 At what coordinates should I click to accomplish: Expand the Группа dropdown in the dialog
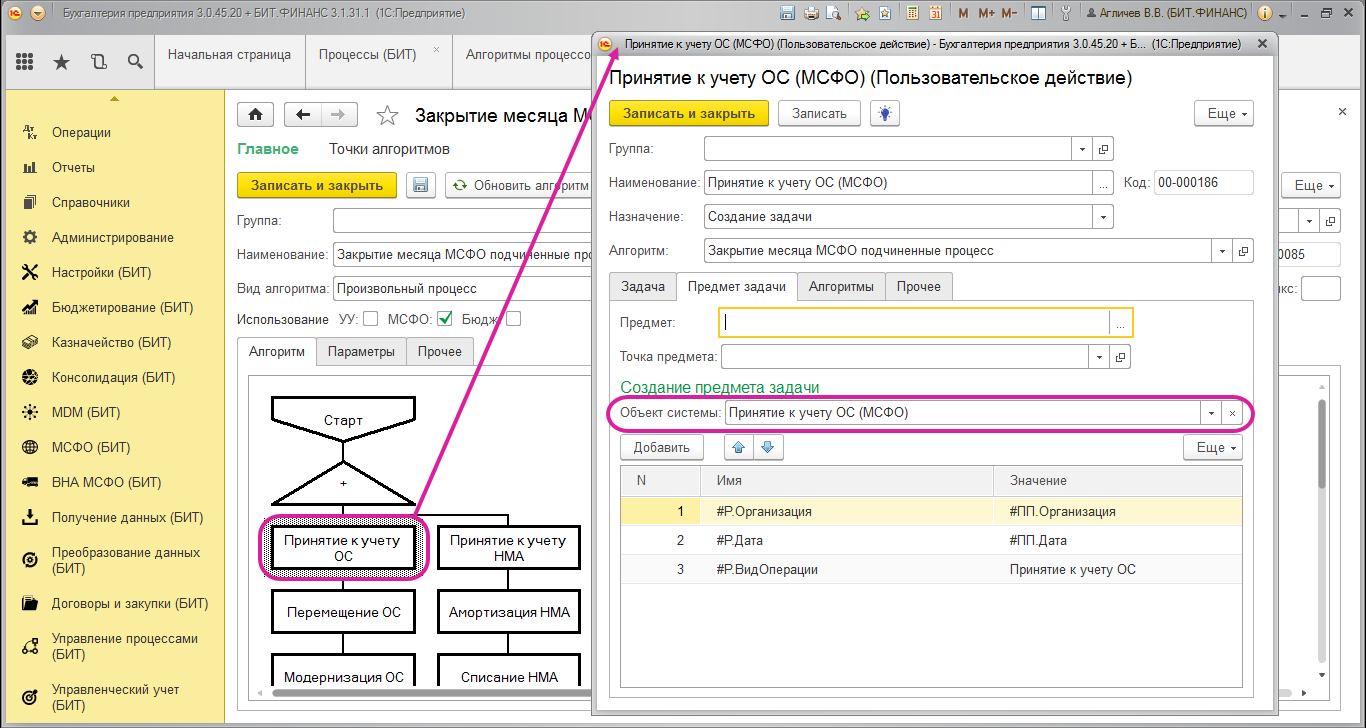(x=1083, y=149)
